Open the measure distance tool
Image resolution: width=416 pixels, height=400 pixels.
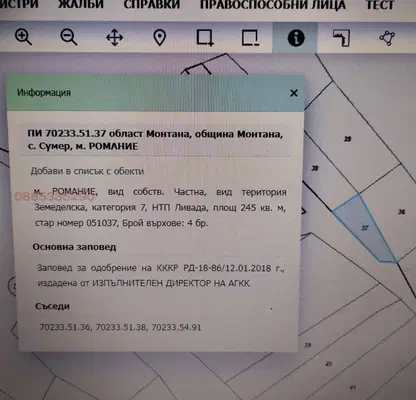point(341,38)
